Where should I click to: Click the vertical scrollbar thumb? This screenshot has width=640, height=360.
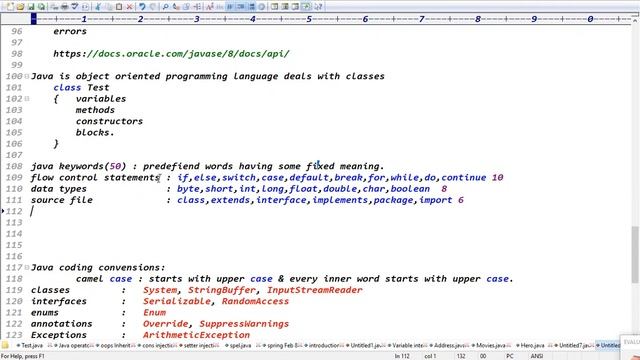click(635, 254)
